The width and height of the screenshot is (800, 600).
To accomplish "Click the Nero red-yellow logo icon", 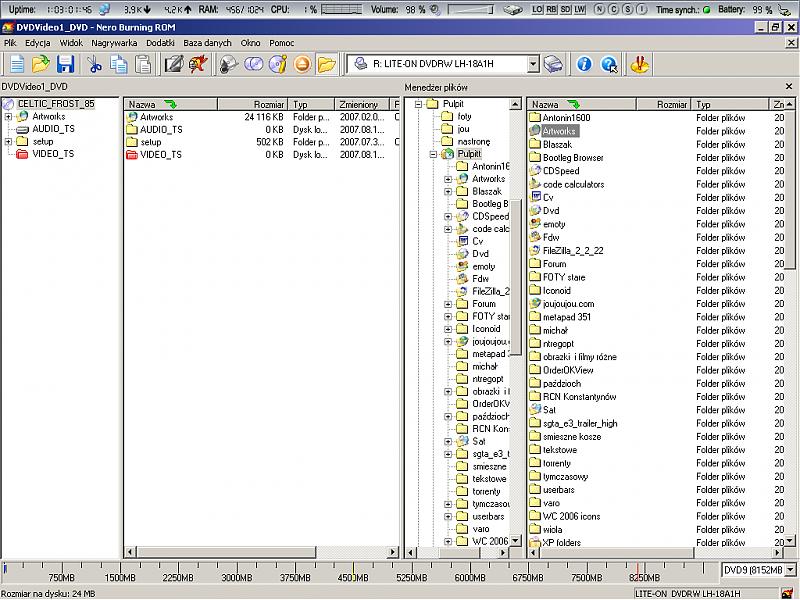I will pos(639,64).
